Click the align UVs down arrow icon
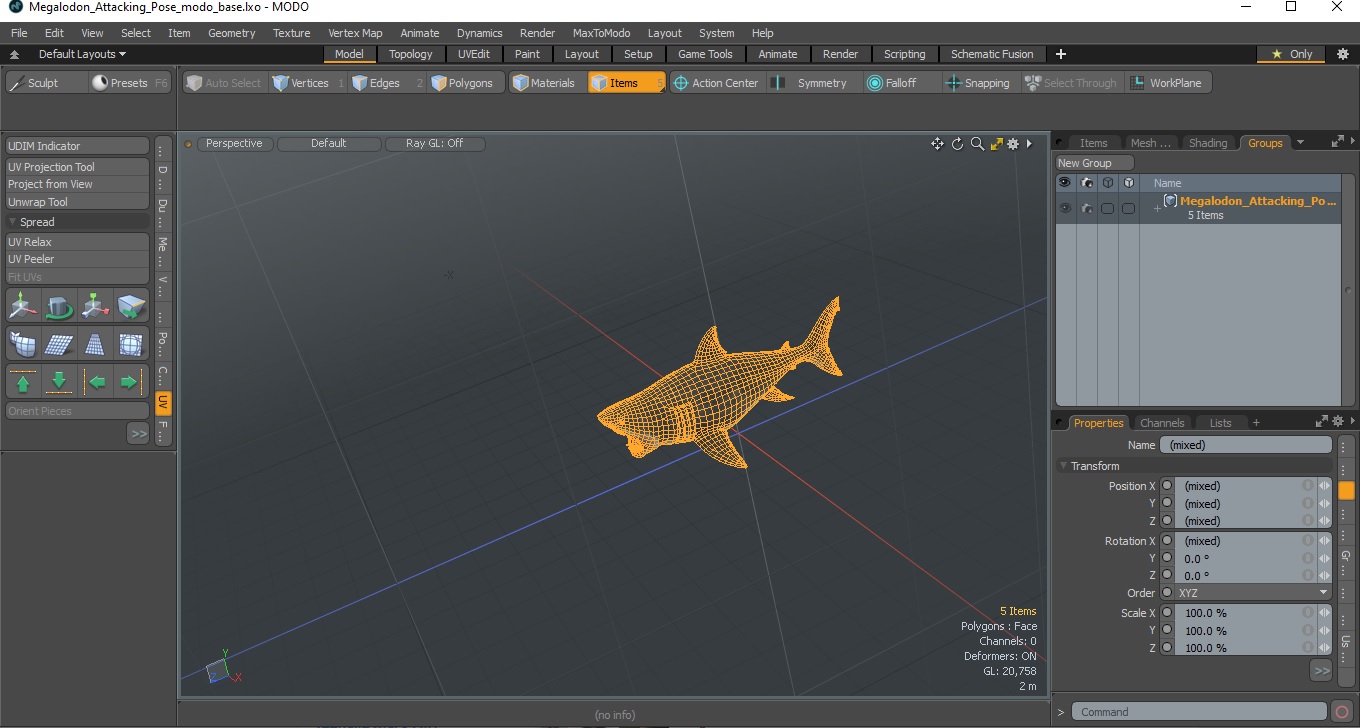 [x=59, y=382]
